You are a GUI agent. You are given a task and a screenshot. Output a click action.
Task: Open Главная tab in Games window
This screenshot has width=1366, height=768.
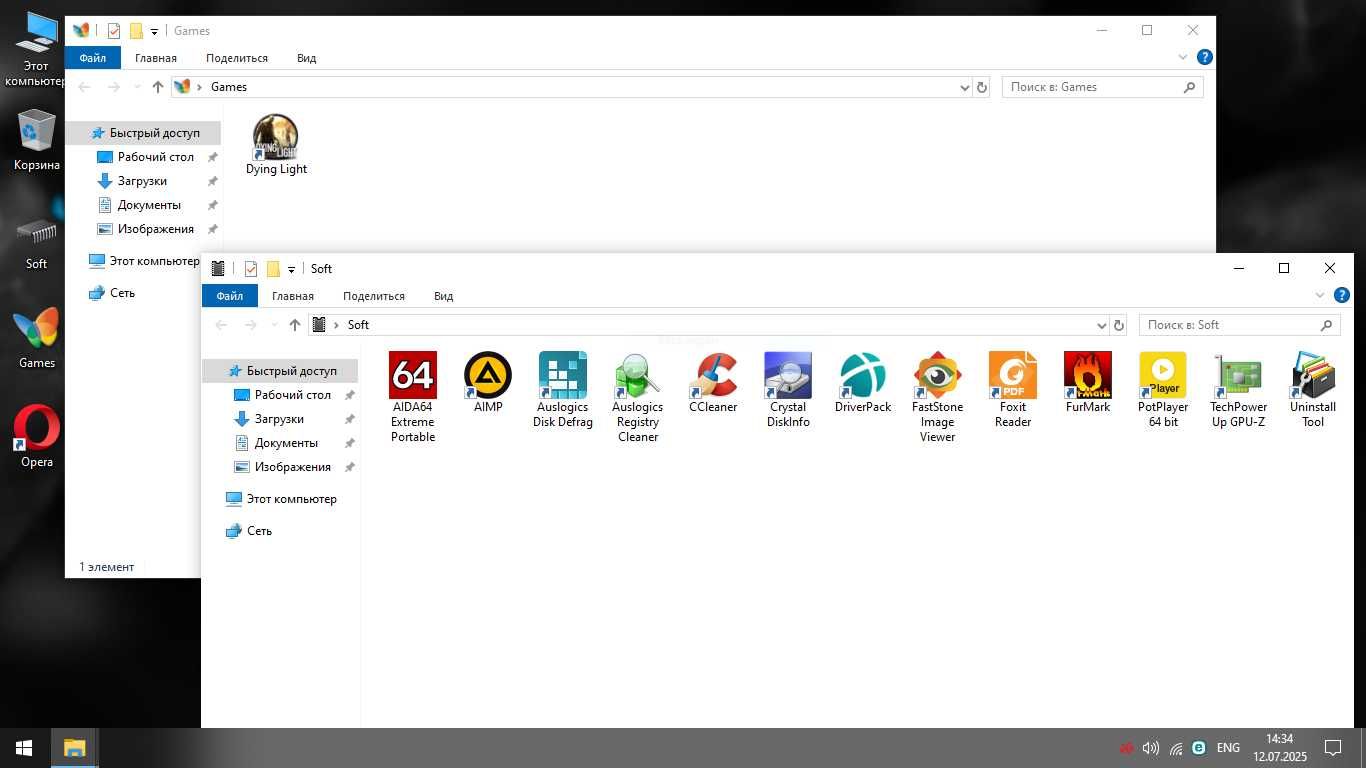click(x=156, y=58)
